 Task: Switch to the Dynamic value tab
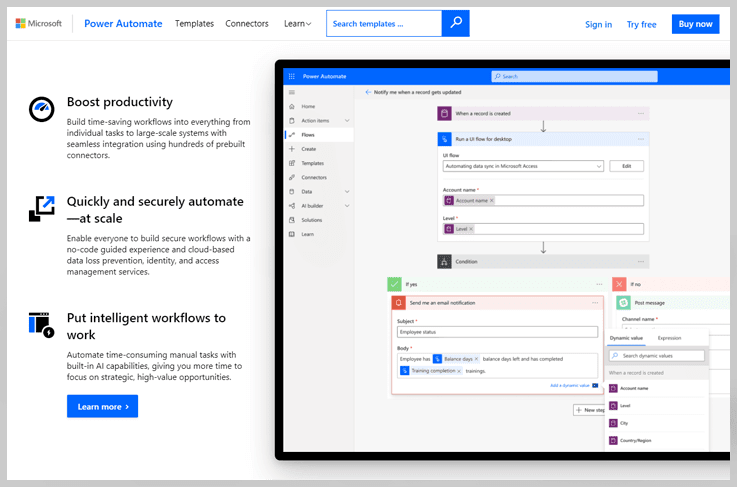coord(626,338)
